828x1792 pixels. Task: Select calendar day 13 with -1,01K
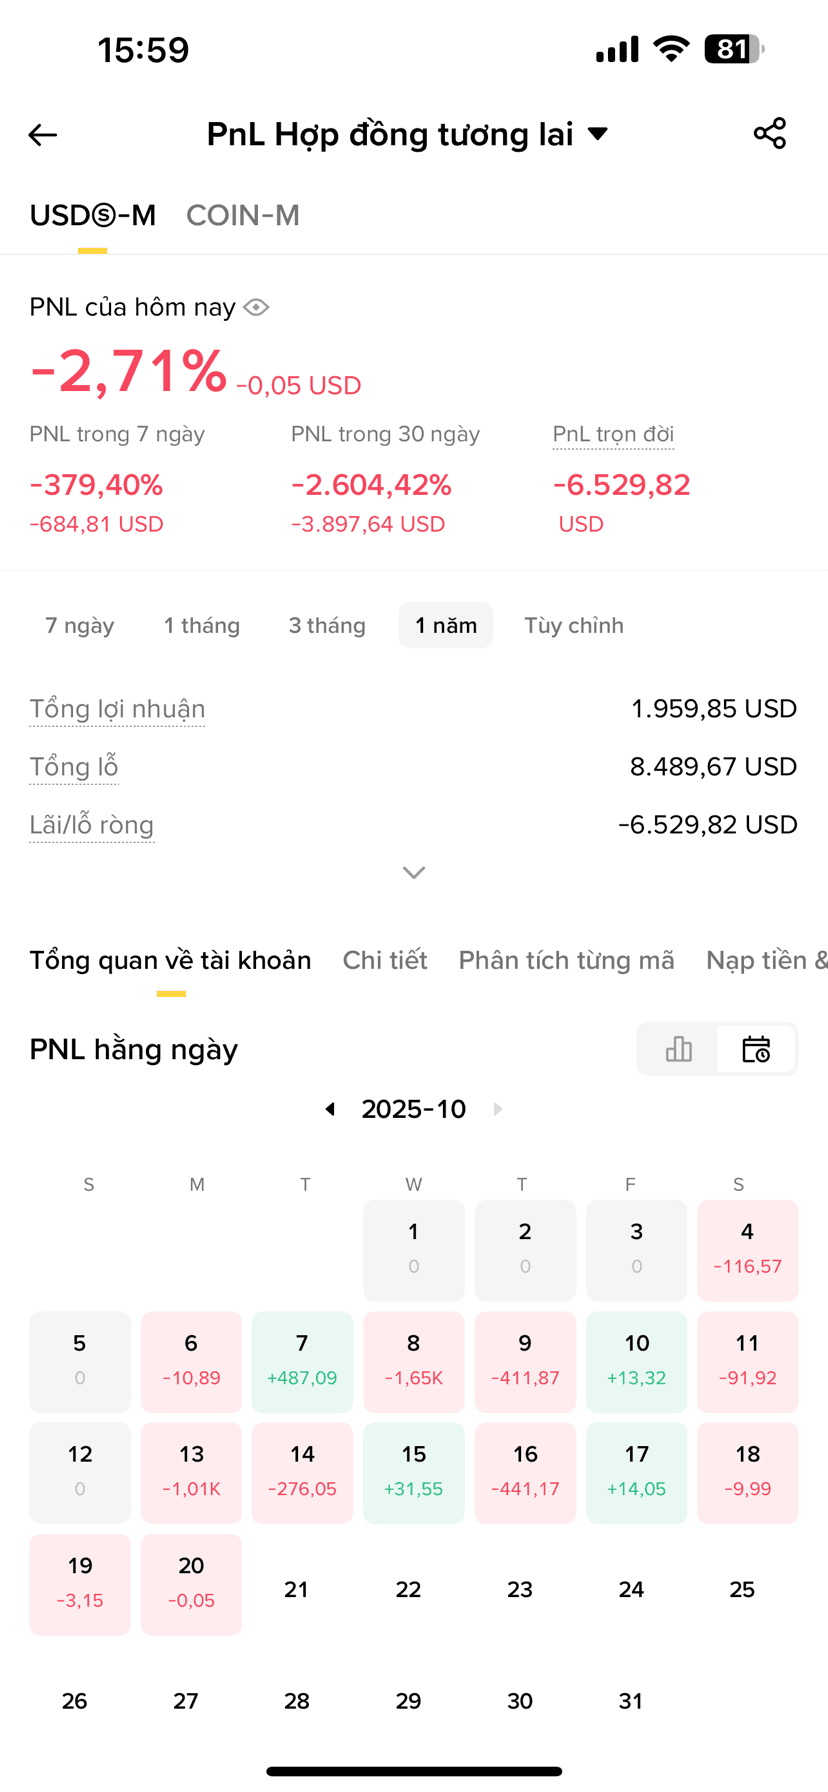(191, 1473)
